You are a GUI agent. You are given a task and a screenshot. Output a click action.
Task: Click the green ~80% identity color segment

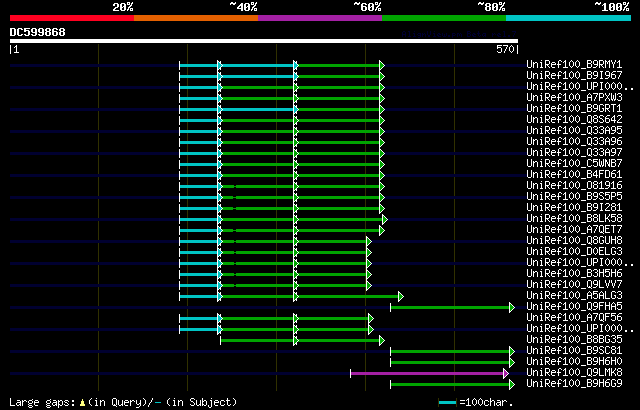point(444,18)
